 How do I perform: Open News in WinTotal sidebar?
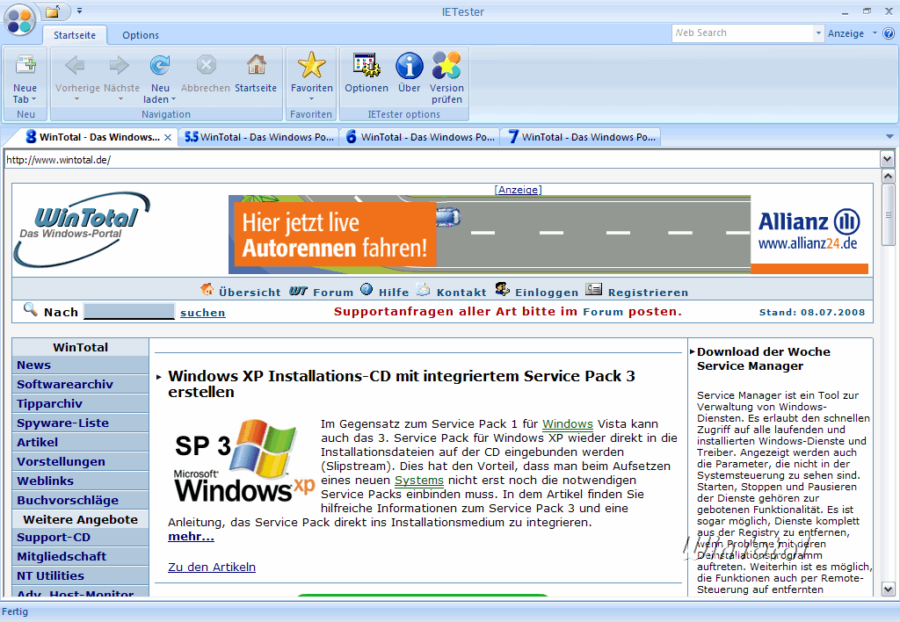point(80,365)
